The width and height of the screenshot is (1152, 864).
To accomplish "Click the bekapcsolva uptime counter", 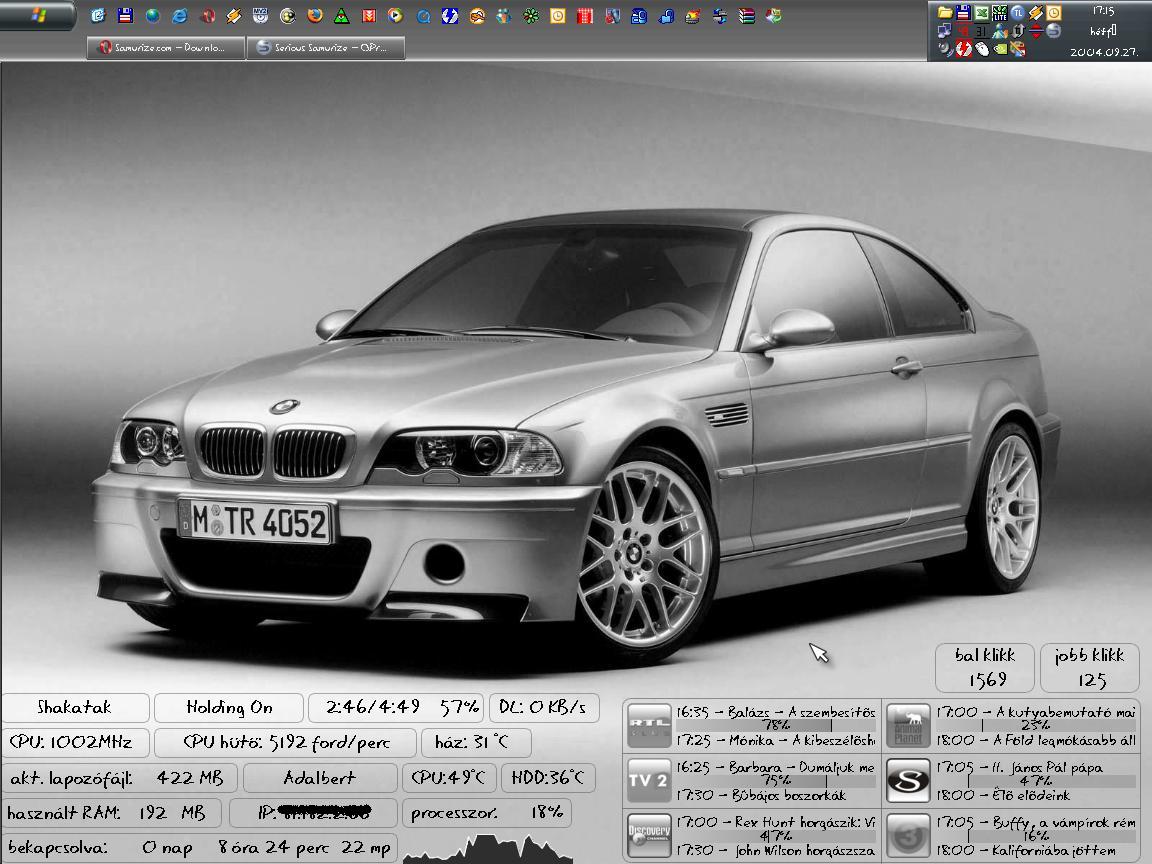I will (200, 847).
